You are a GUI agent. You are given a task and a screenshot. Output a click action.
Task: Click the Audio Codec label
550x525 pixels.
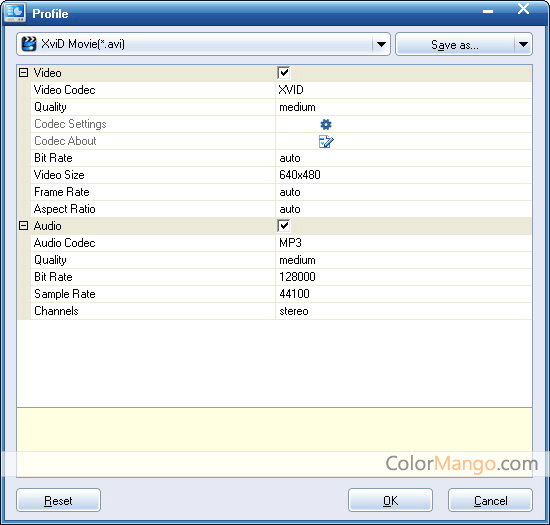click(x=65, y=243)
